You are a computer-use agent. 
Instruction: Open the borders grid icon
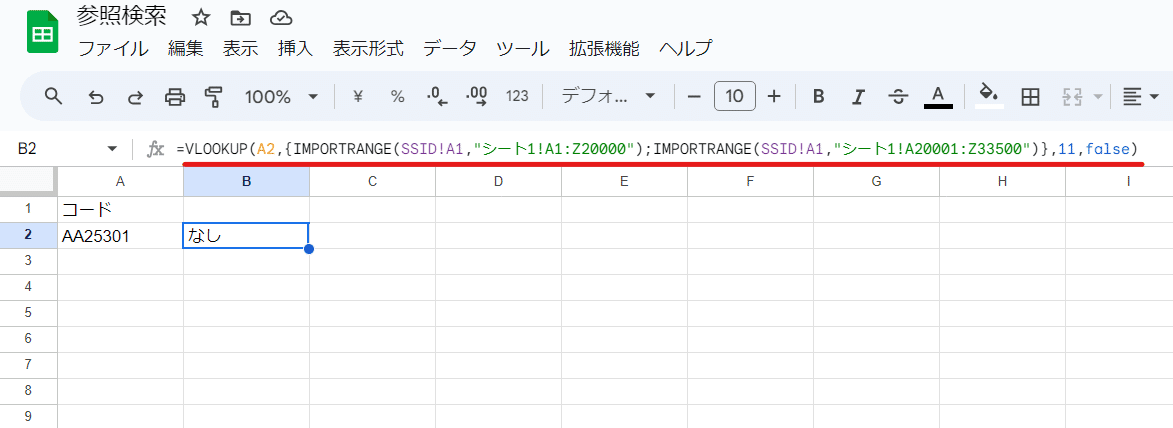point(1031,96)
